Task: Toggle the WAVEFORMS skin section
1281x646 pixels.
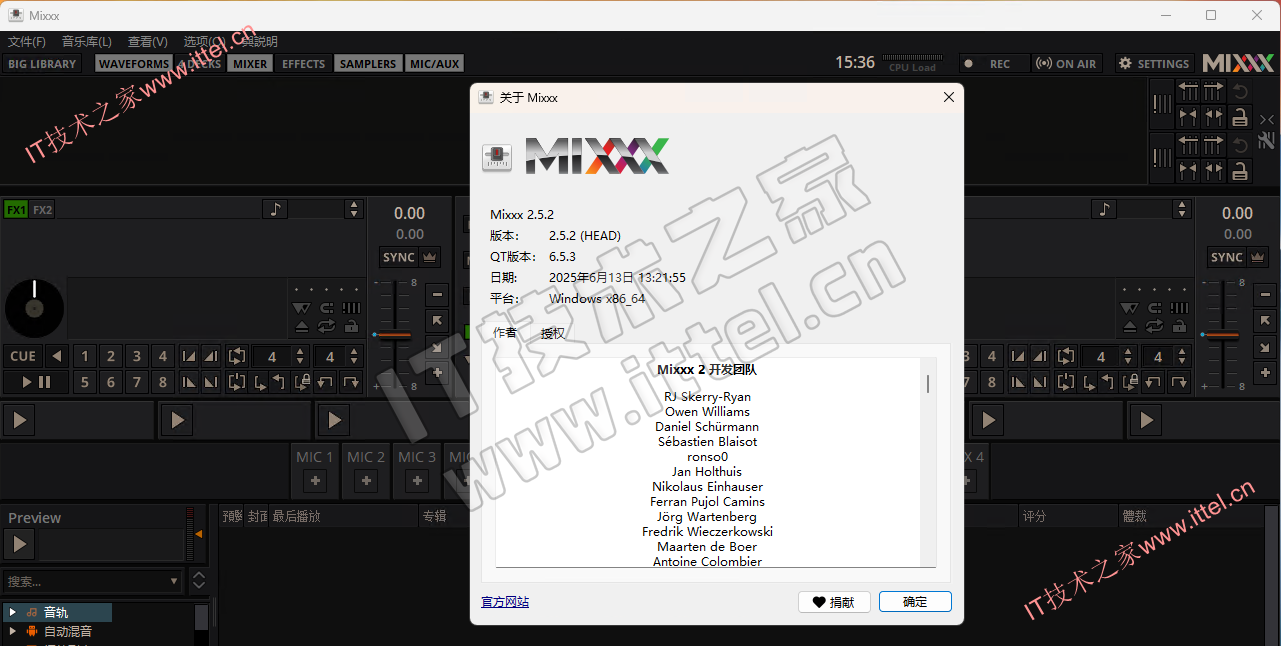Action: pos(134,63)
